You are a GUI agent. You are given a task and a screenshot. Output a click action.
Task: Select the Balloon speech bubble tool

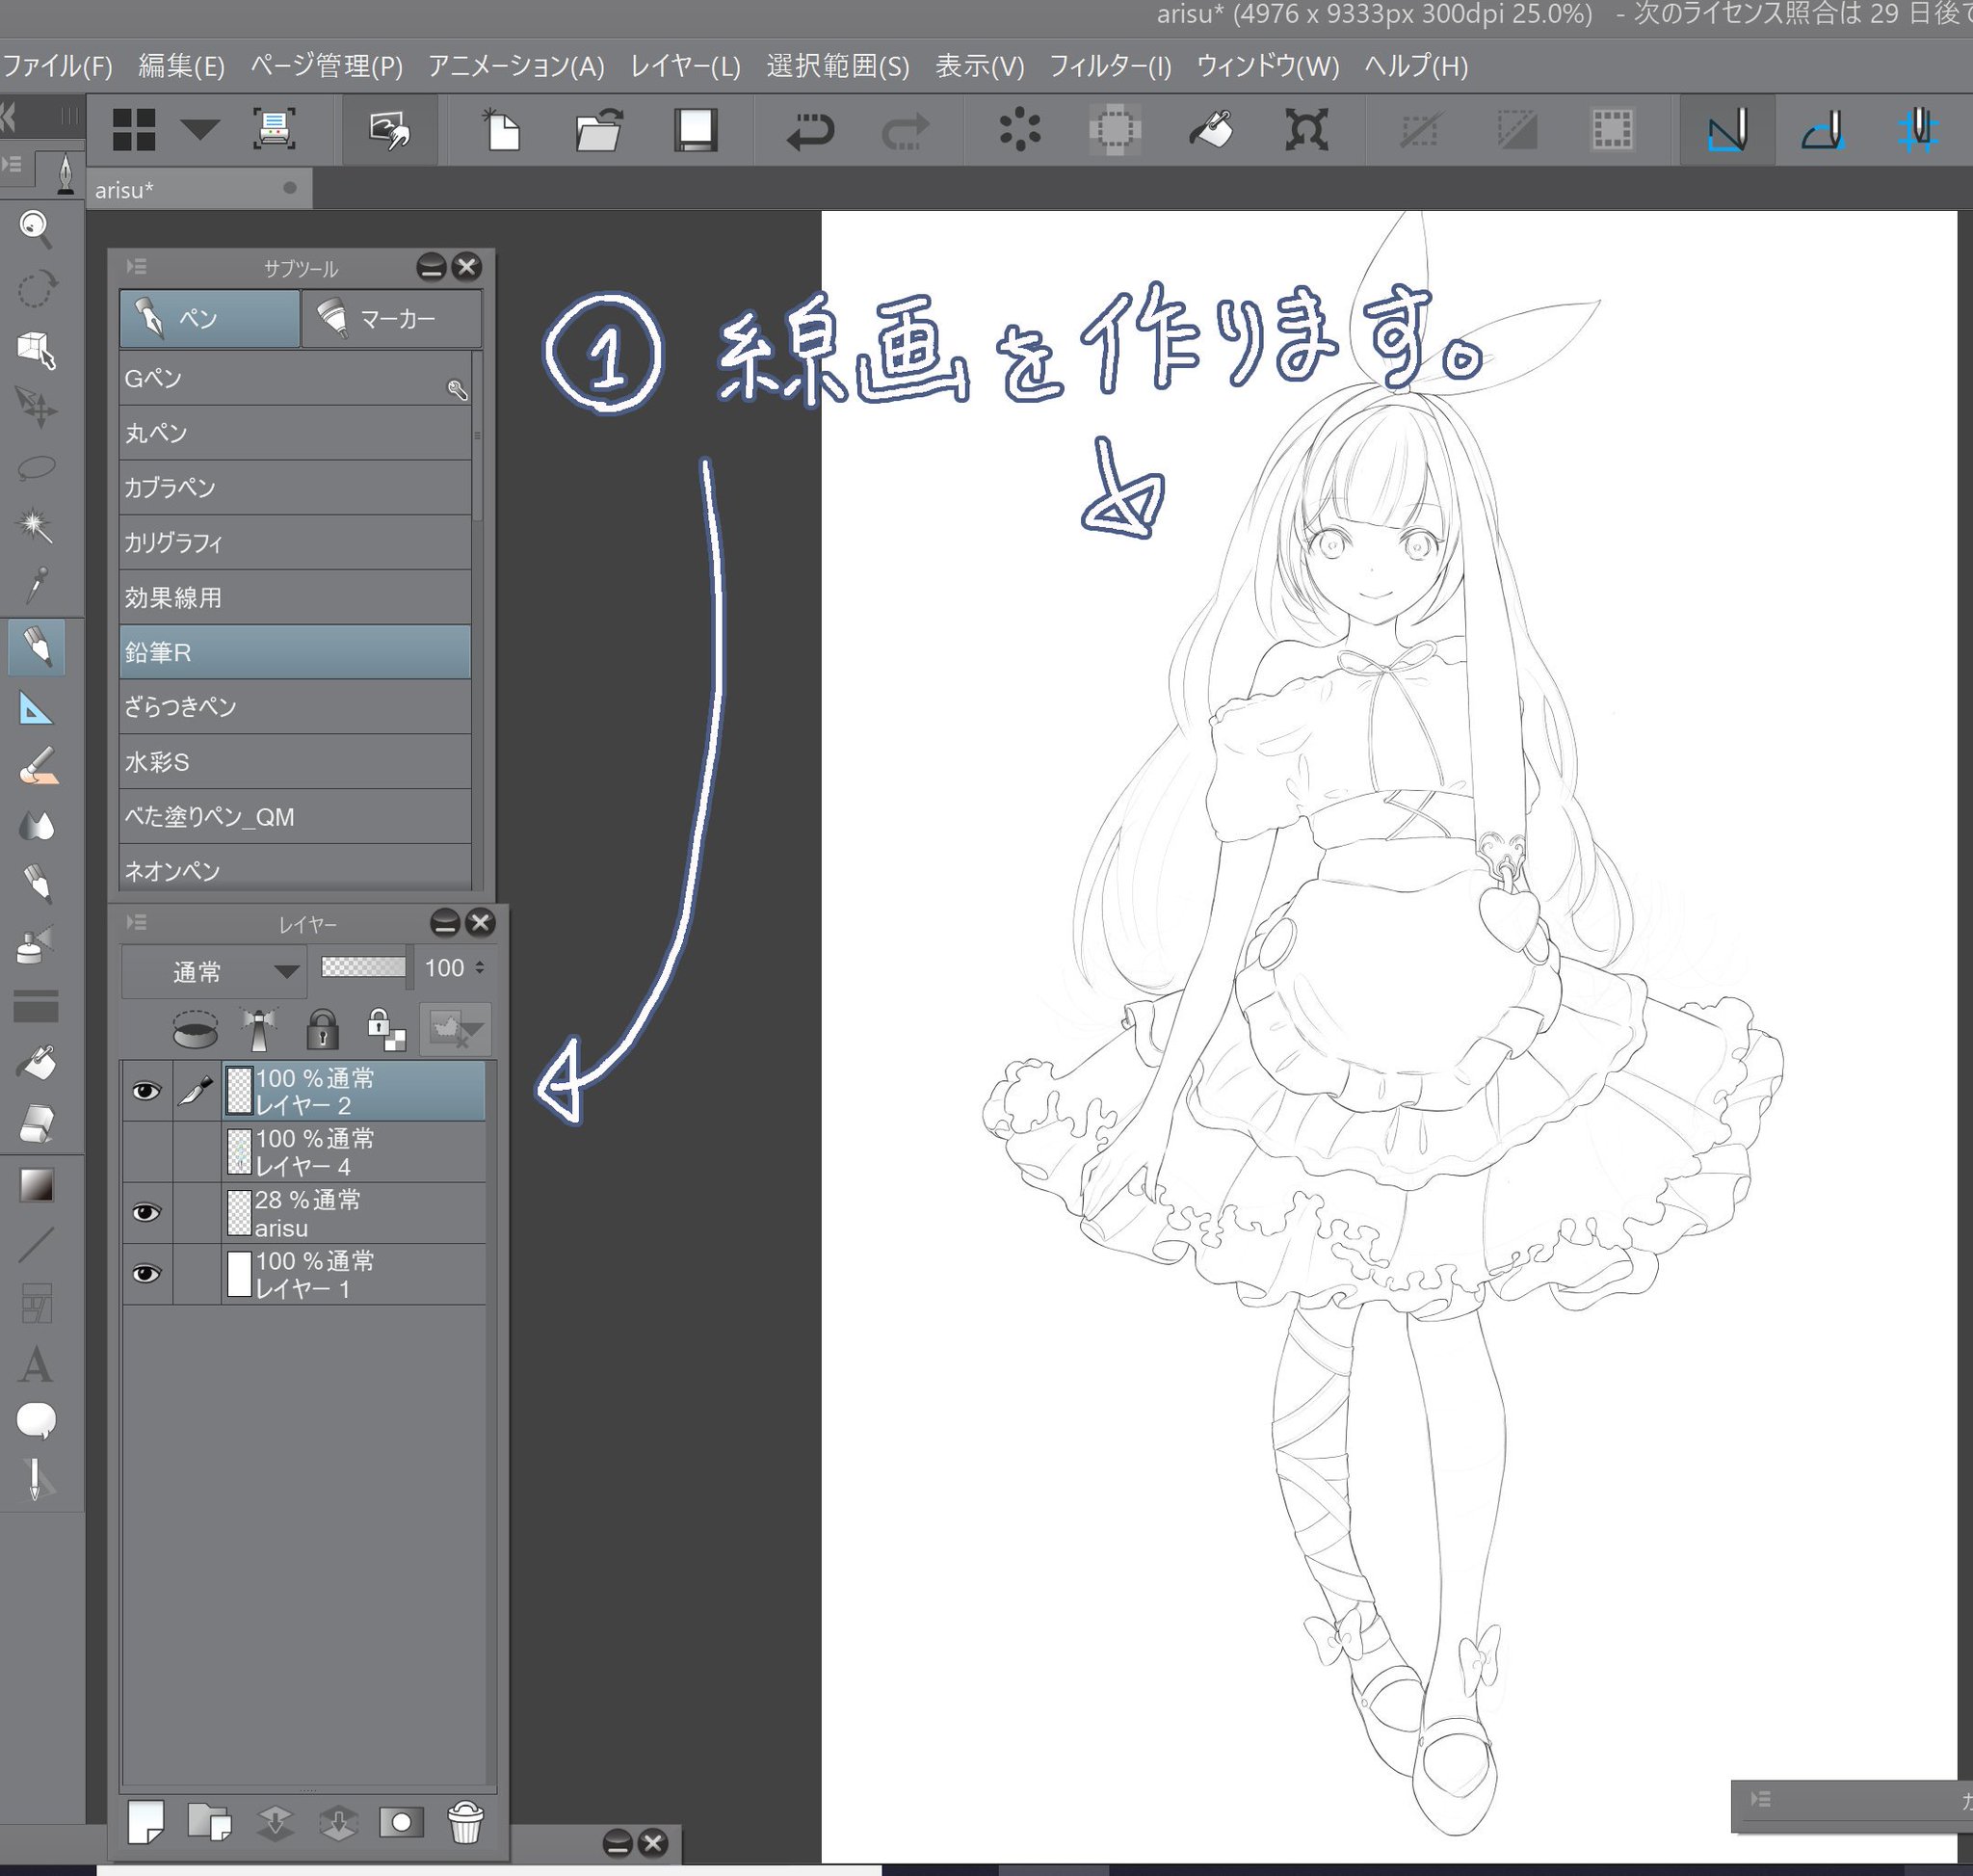point(36,1421)
